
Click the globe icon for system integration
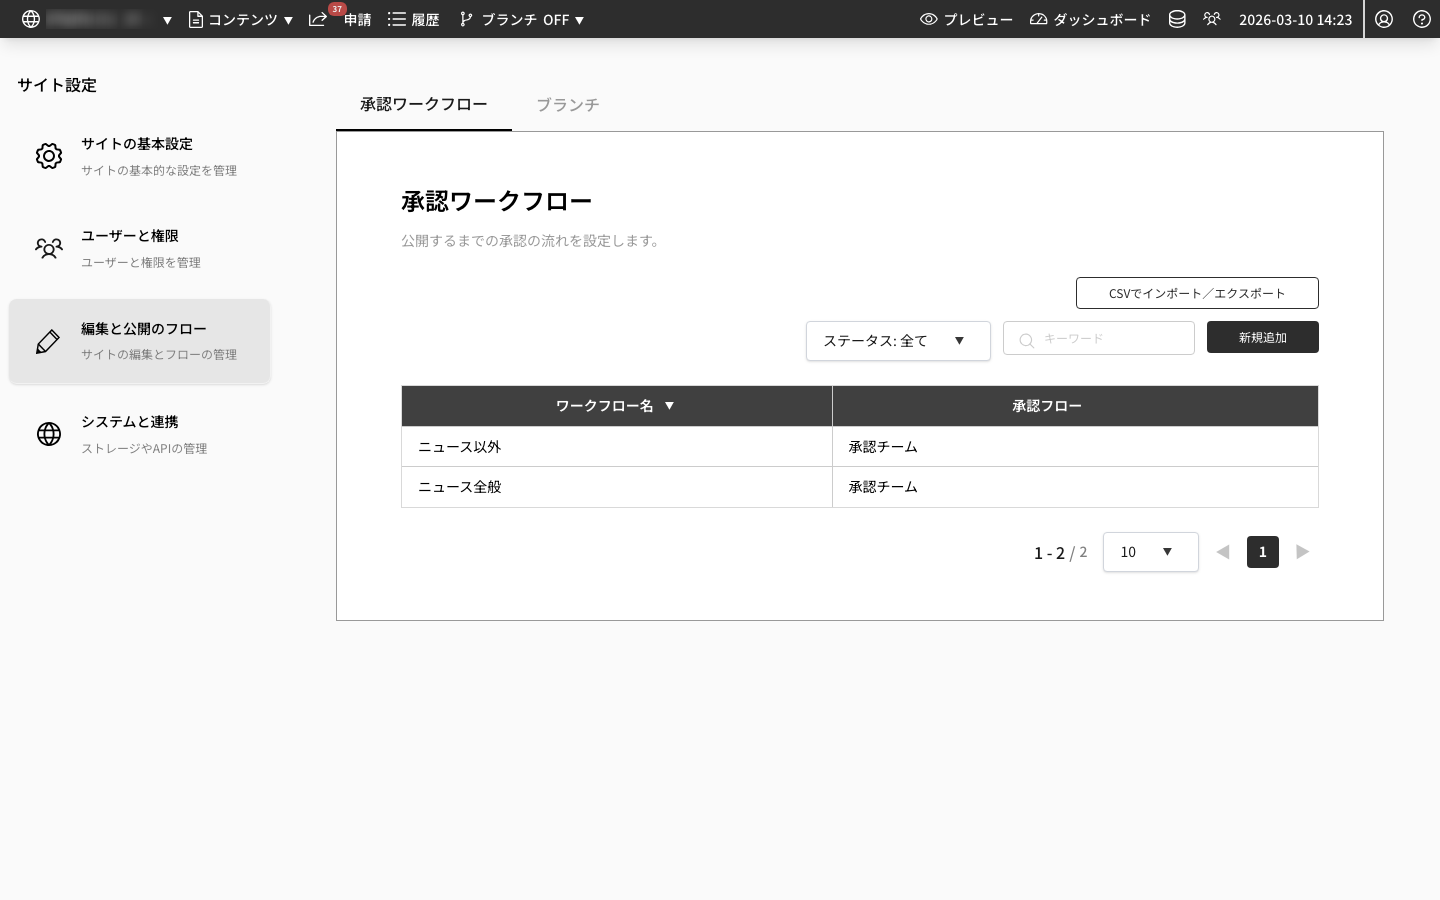49,434
